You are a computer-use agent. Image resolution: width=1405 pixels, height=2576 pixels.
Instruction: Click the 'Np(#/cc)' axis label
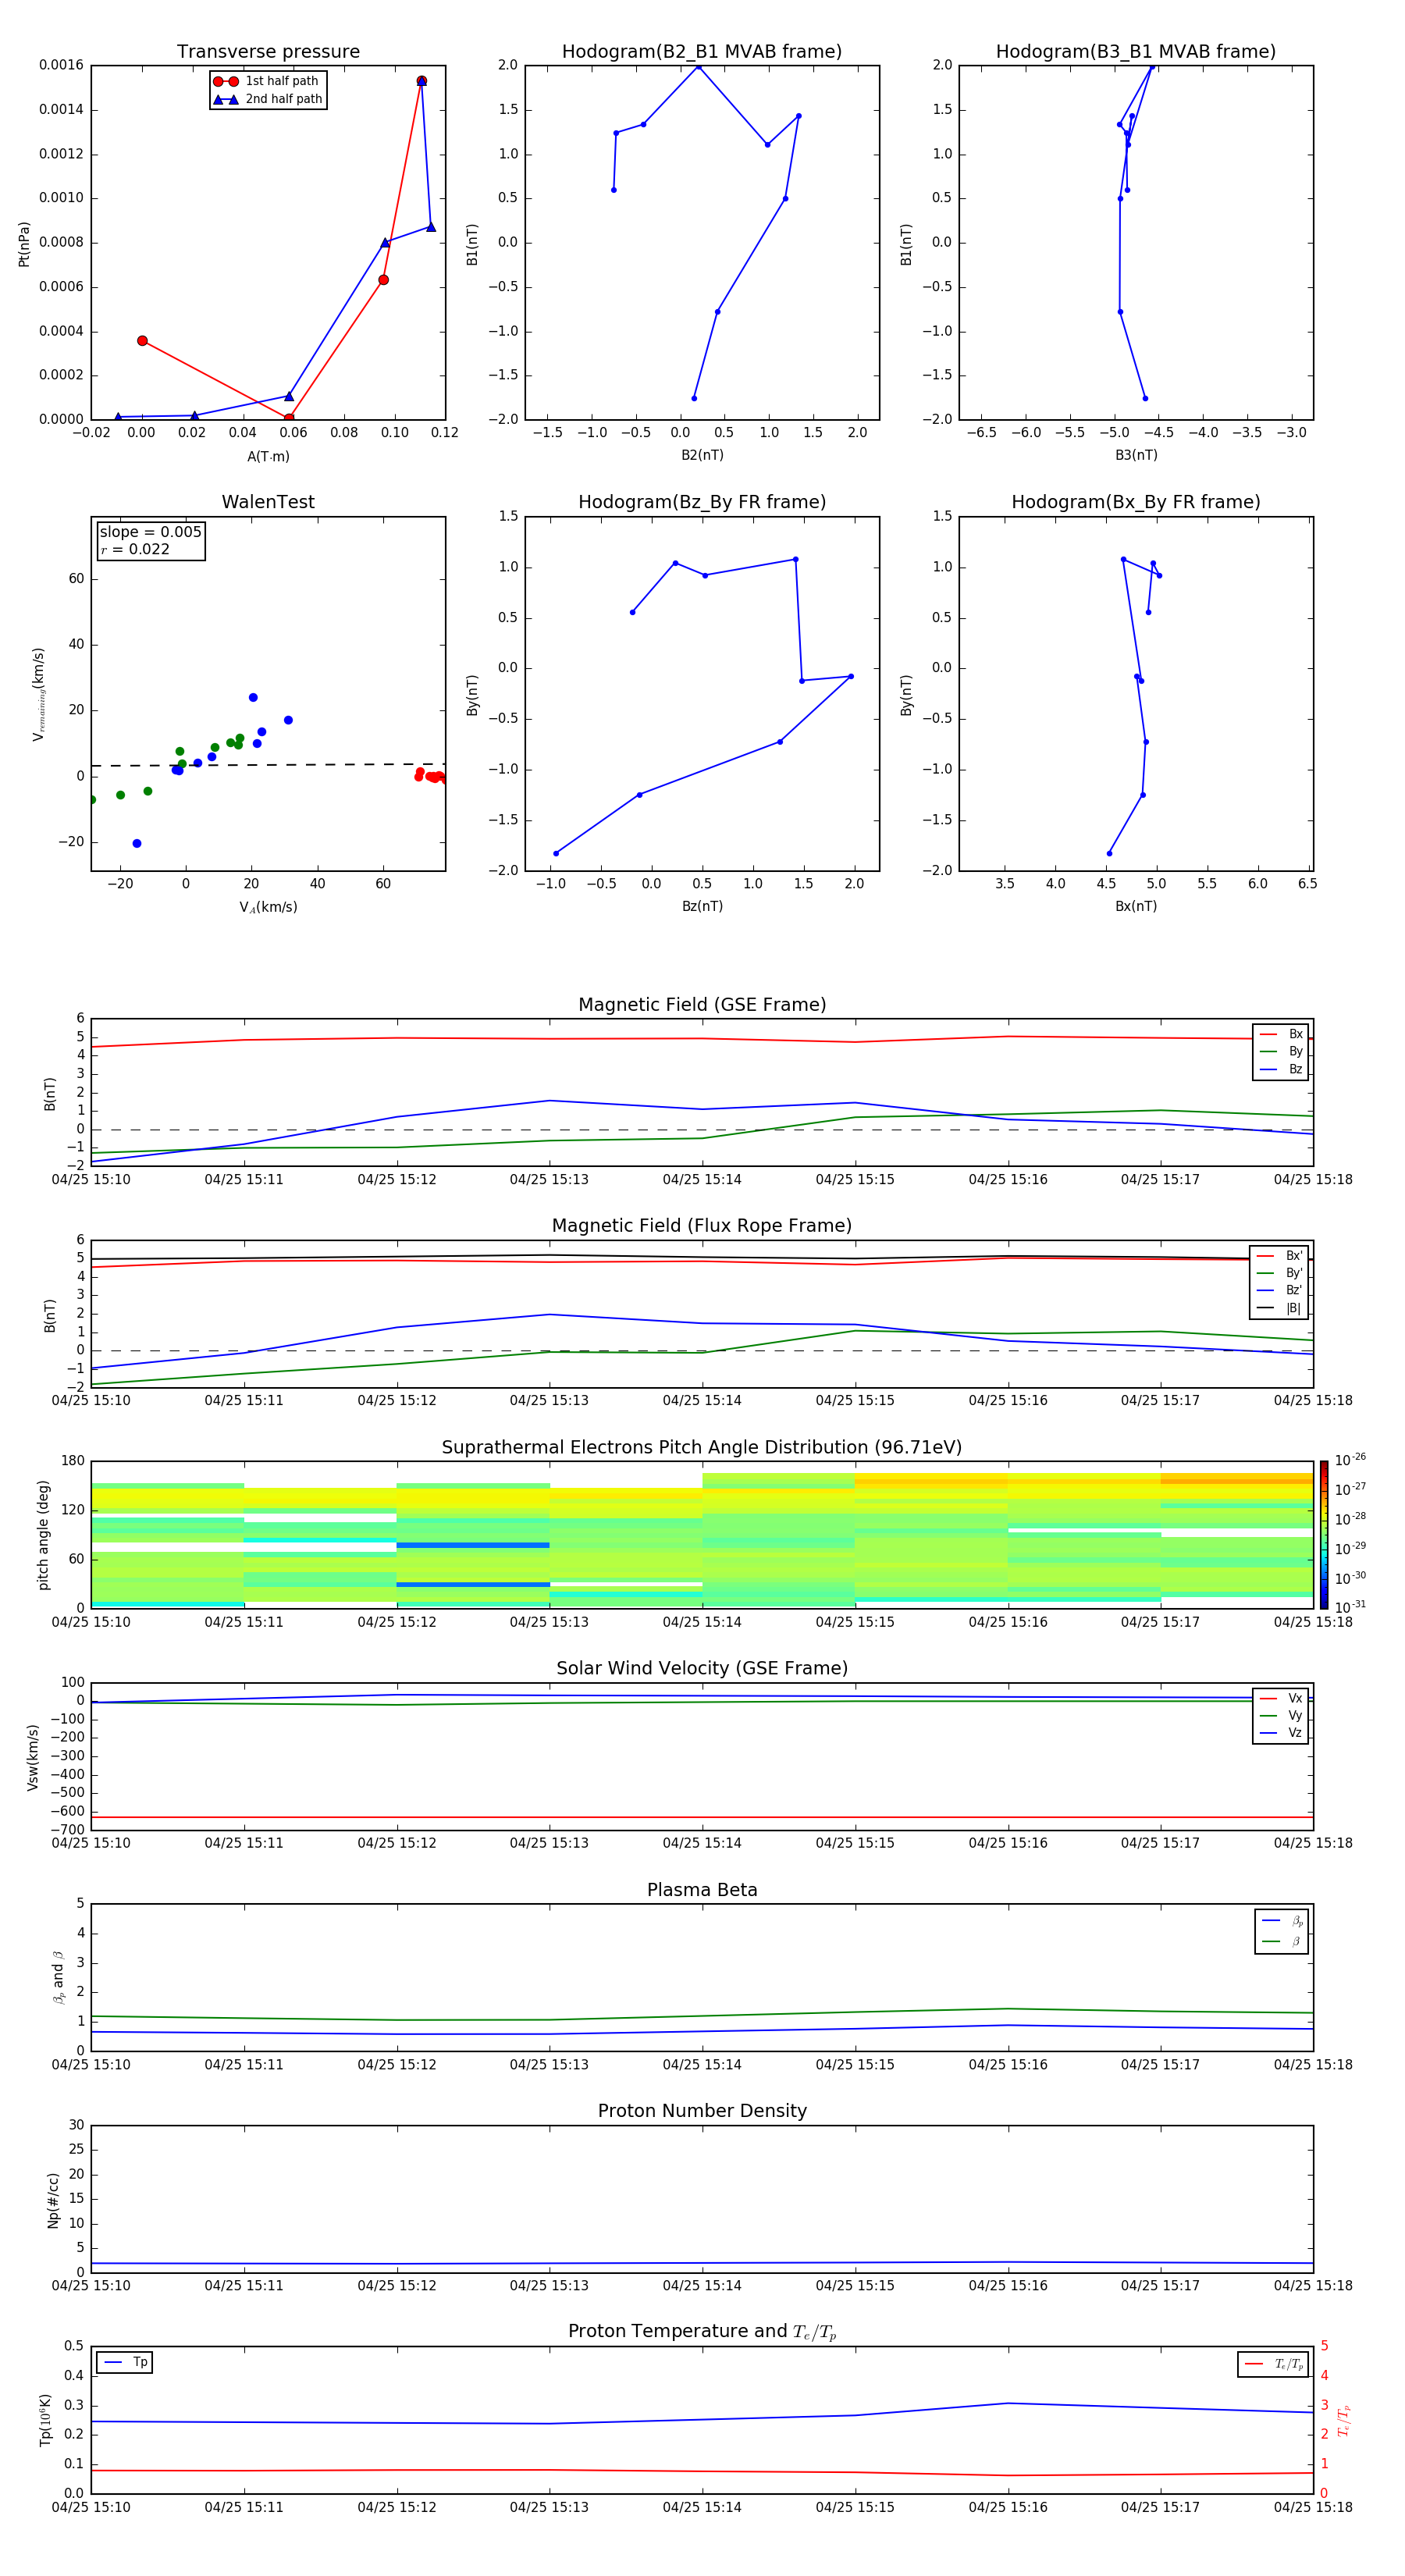click(53, 2200)
